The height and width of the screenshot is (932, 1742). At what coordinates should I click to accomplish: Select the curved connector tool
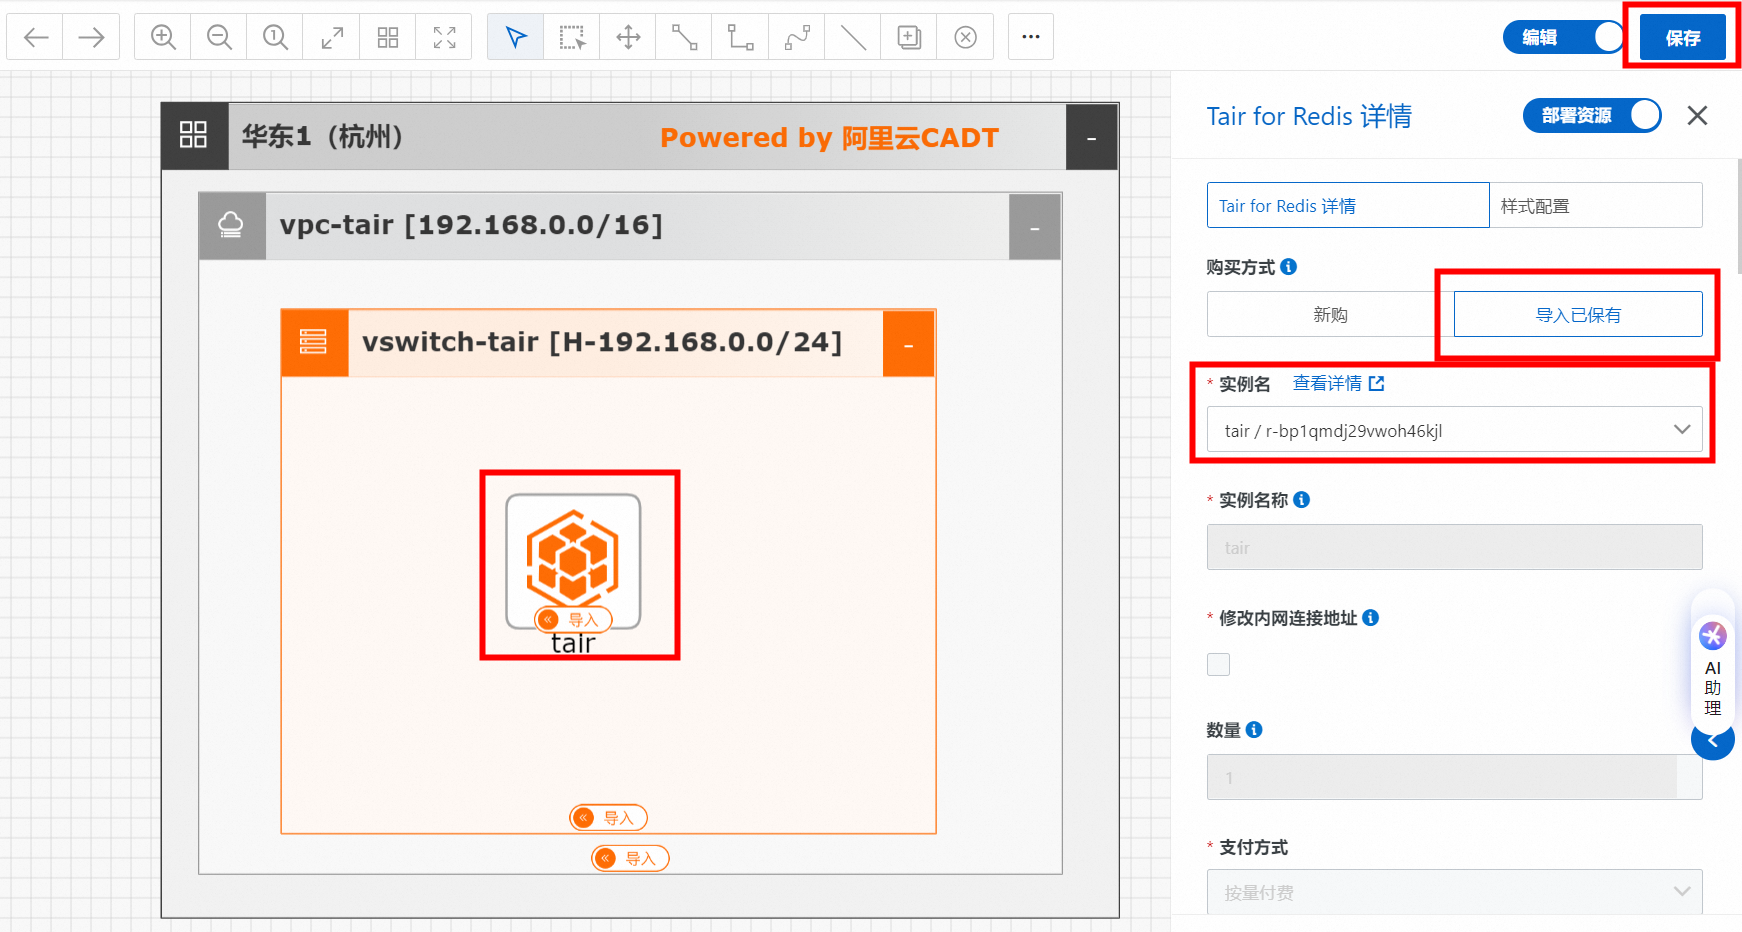pyautogui.click(x=797, y=38)
